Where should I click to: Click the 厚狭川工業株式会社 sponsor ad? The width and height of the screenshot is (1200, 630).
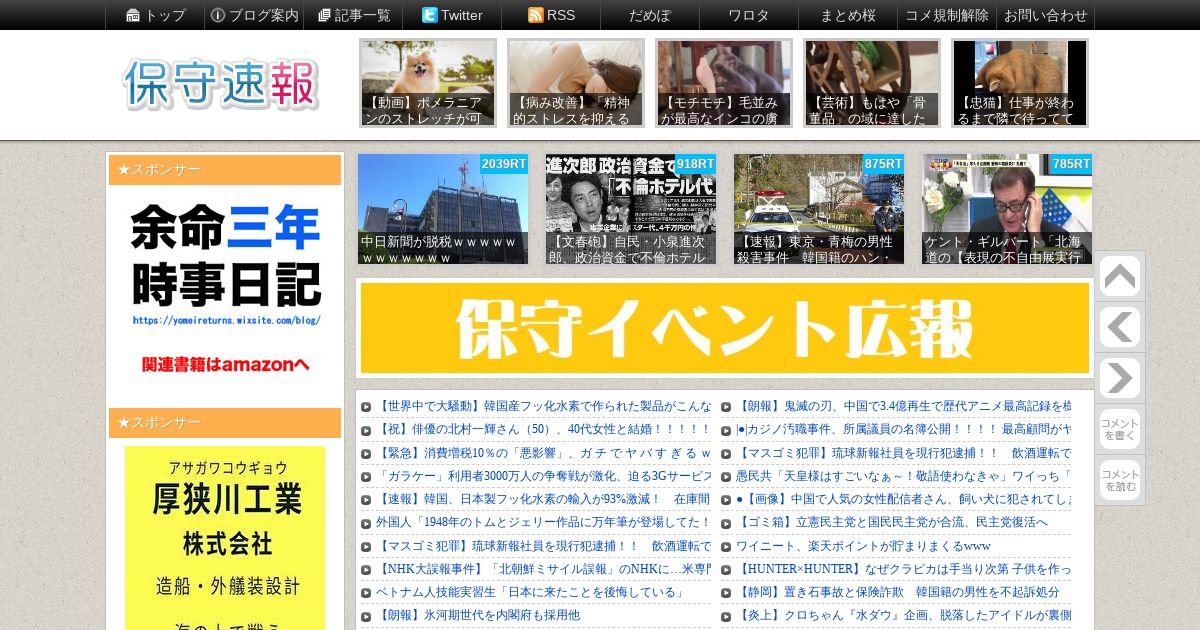(x=225, y=538)
